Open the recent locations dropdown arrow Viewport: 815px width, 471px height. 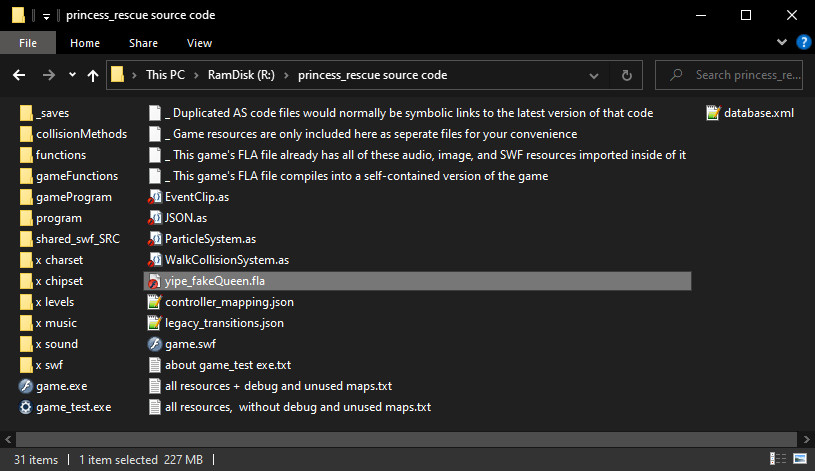[x=72, y=75]
